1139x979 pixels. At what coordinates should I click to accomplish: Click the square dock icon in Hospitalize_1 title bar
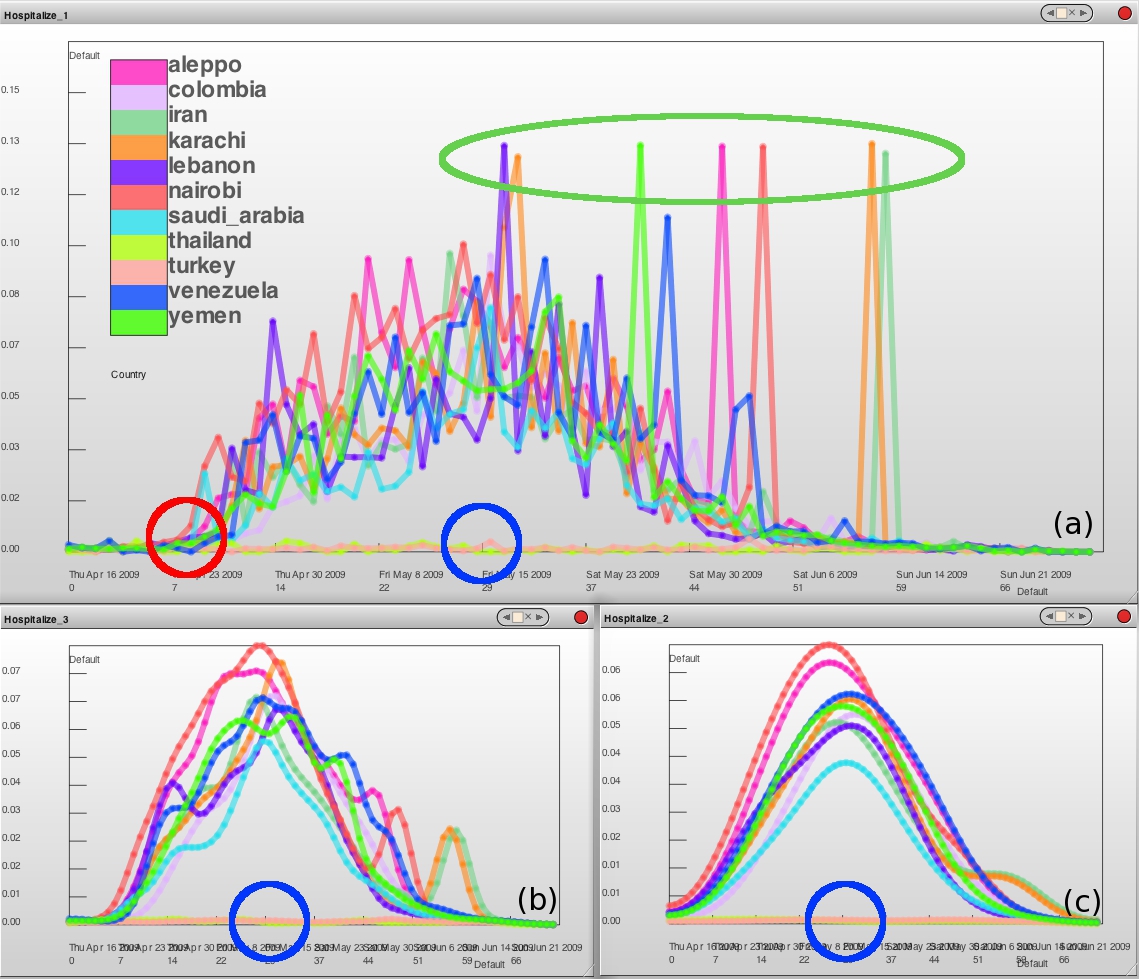click(x=1061, y=13)
